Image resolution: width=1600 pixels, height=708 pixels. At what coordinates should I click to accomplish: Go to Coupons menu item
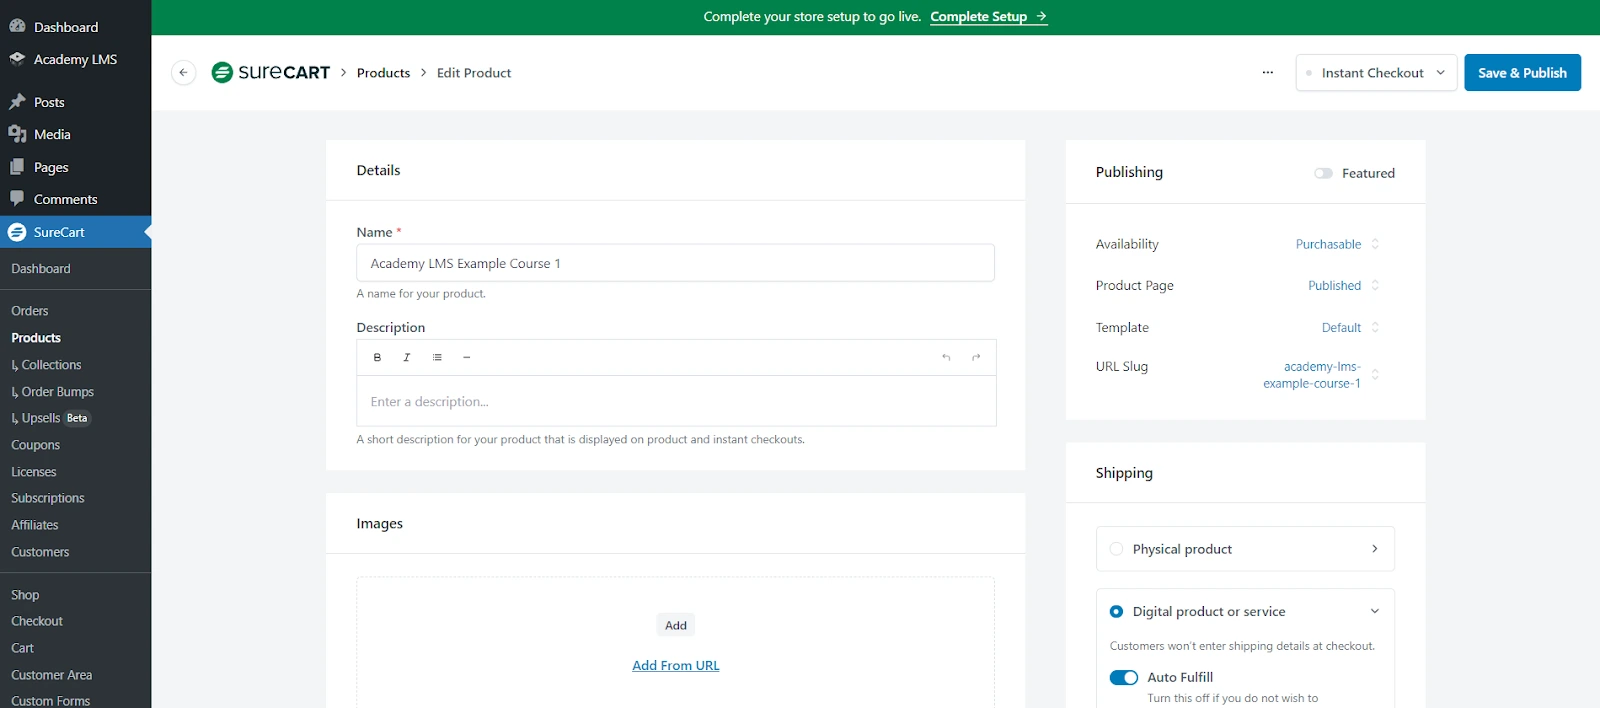36,445
